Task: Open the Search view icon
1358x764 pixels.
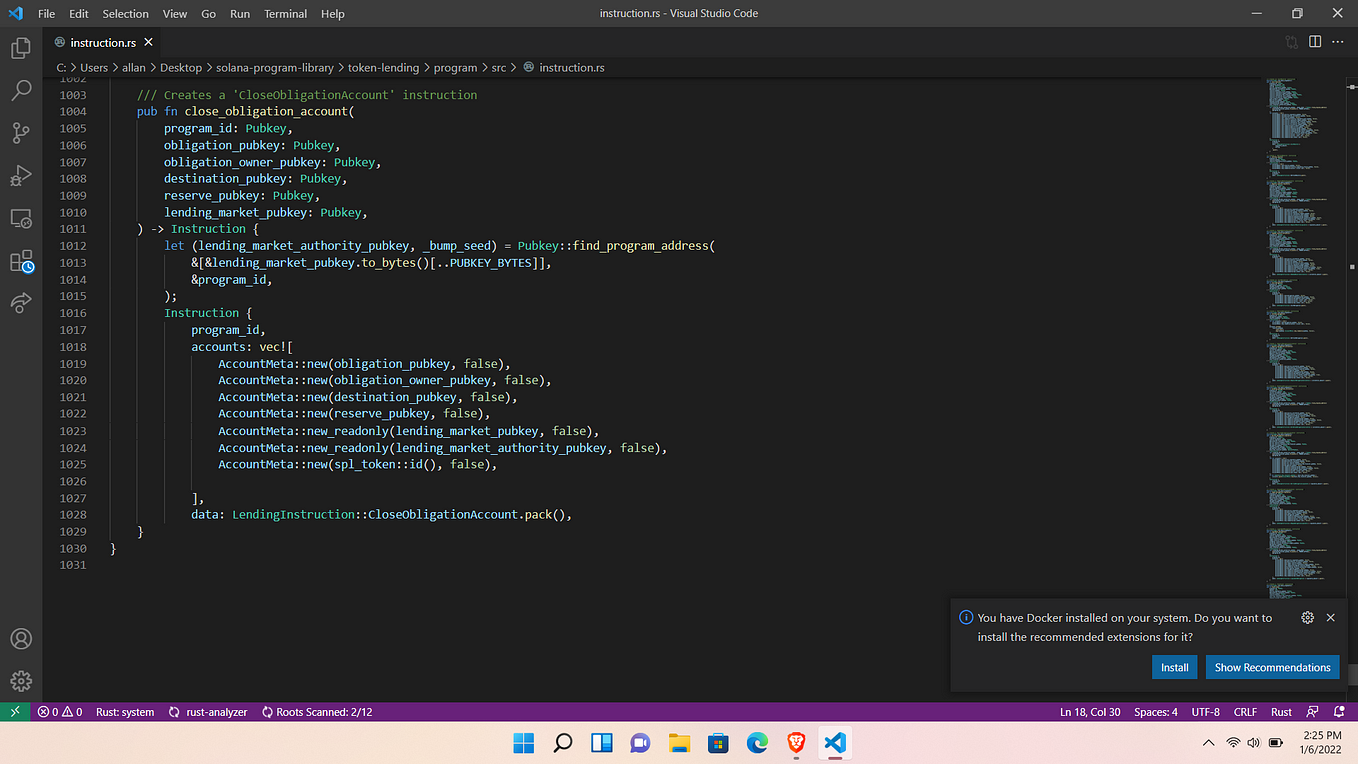Action: click(x=21, y=91)
